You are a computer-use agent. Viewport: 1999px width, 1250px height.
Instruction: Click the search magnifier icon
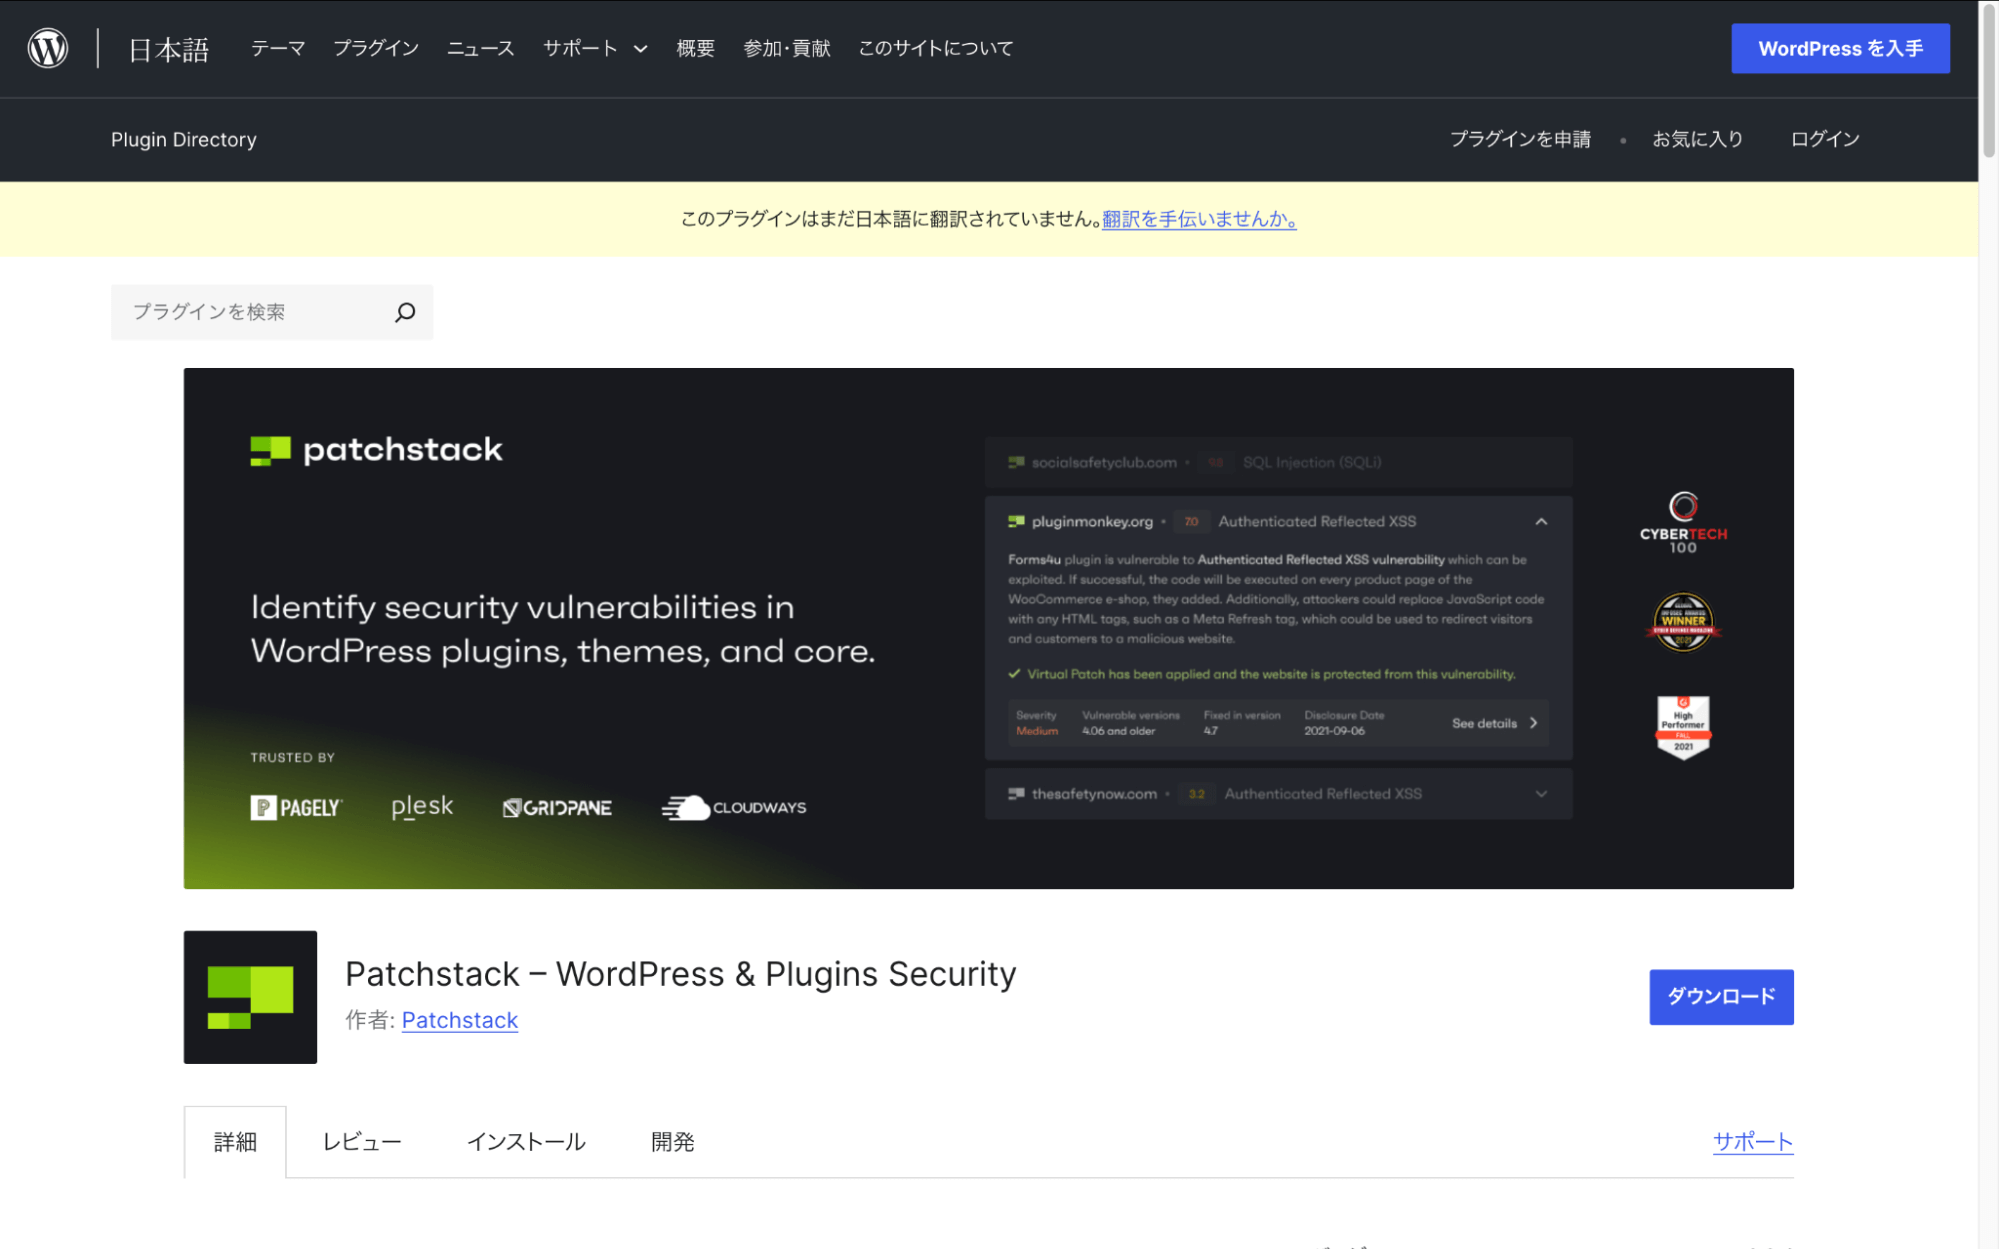(404, 312)
